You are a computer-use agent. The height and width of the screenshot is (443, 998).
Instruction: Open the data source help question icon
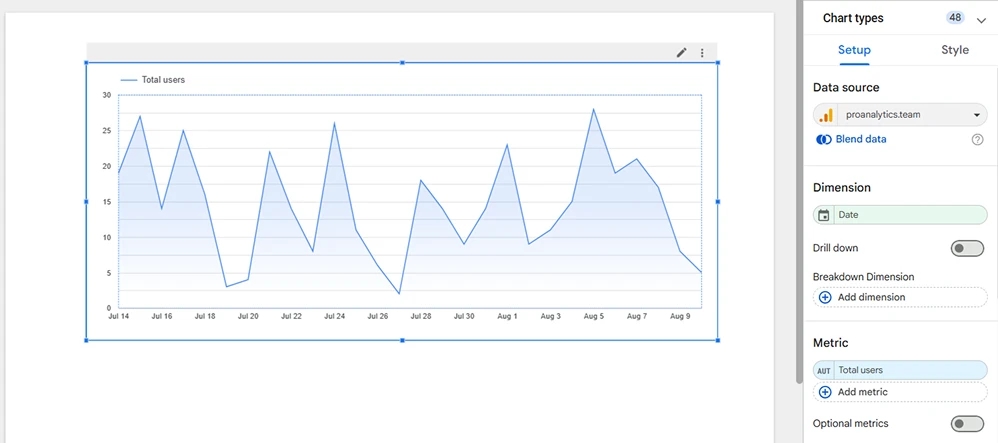tap(978, 139)
